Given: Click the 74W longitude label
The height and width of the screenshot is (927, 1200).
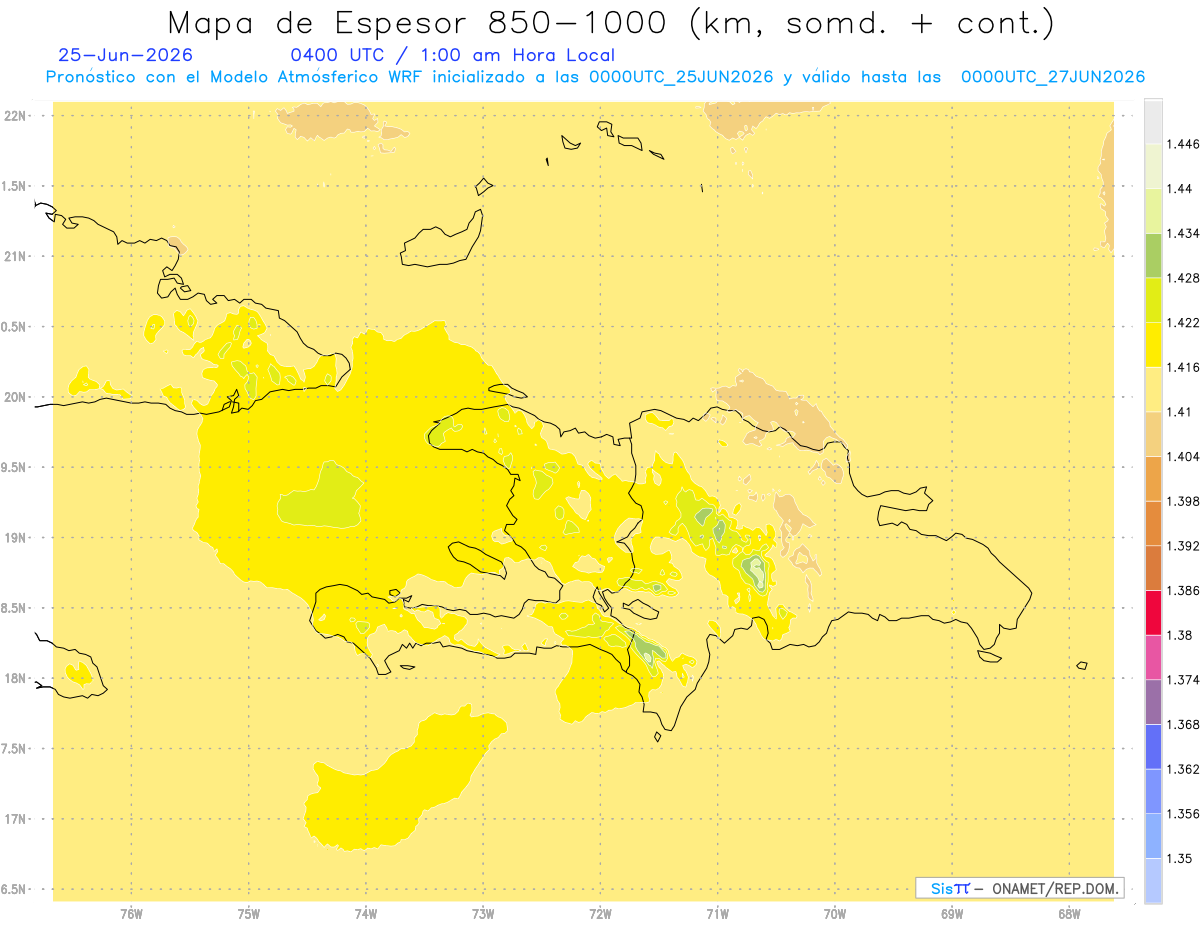Looking at the screenshot, I should pyautogui.click(x=366, y=913).
